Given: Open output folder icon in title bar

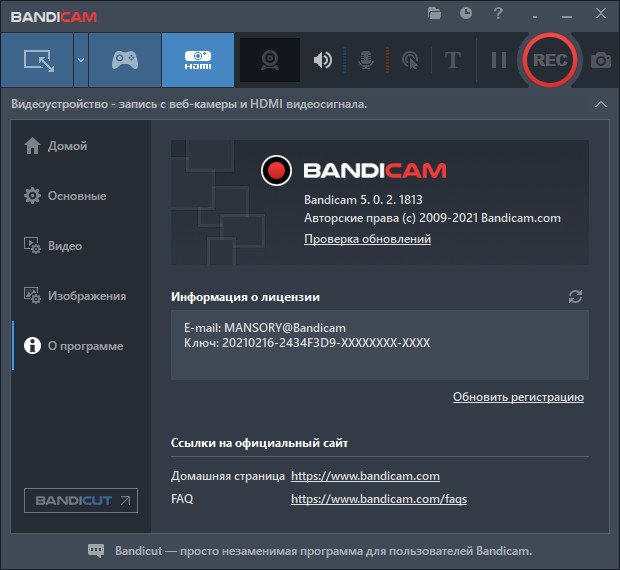Looking at the screenshot, I should (434, 13).
